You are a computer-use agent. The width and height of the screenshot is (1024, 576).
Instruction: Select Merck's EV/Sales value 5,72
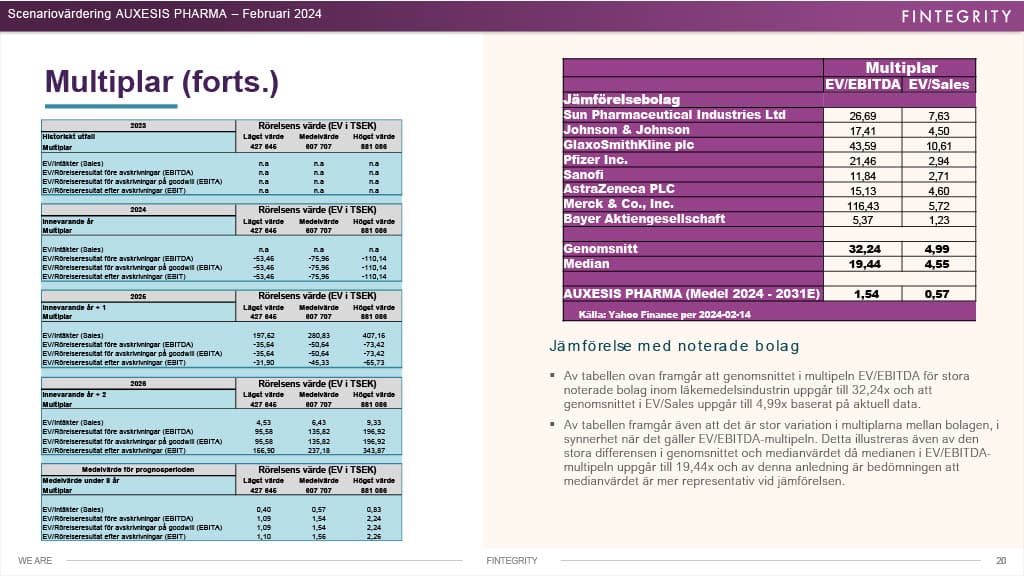pos(938,206)
